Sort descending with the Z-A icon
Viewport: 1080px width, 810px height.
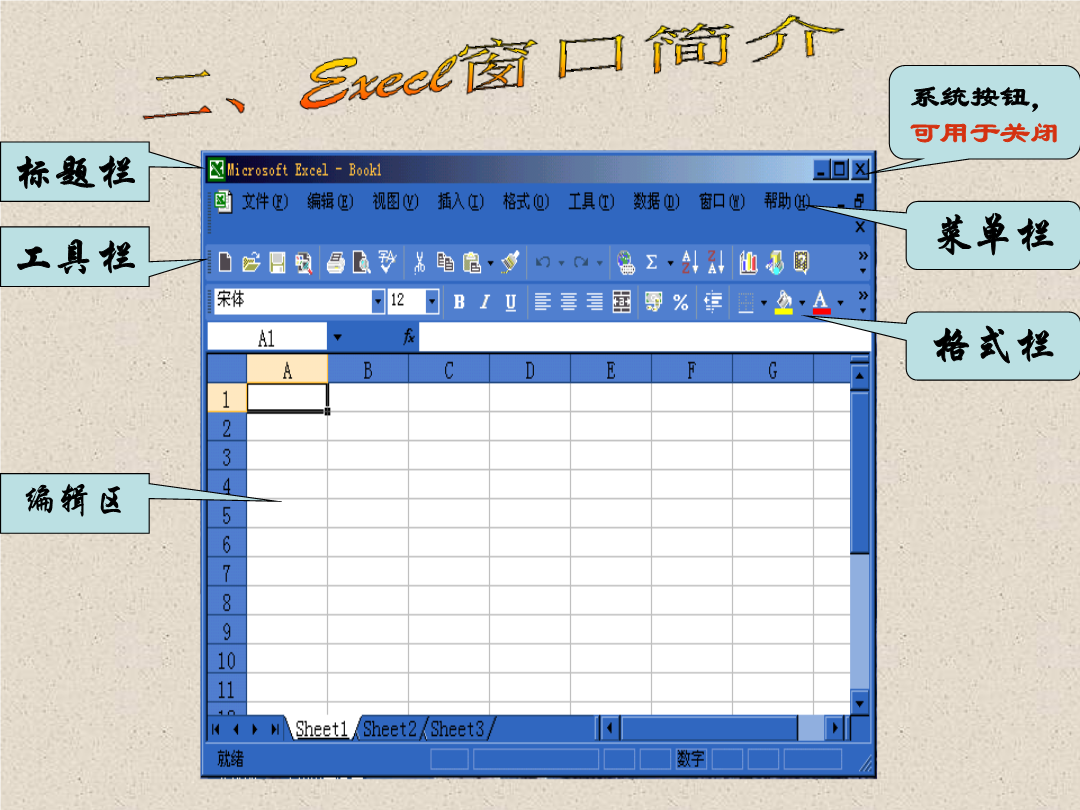(716, 262)
